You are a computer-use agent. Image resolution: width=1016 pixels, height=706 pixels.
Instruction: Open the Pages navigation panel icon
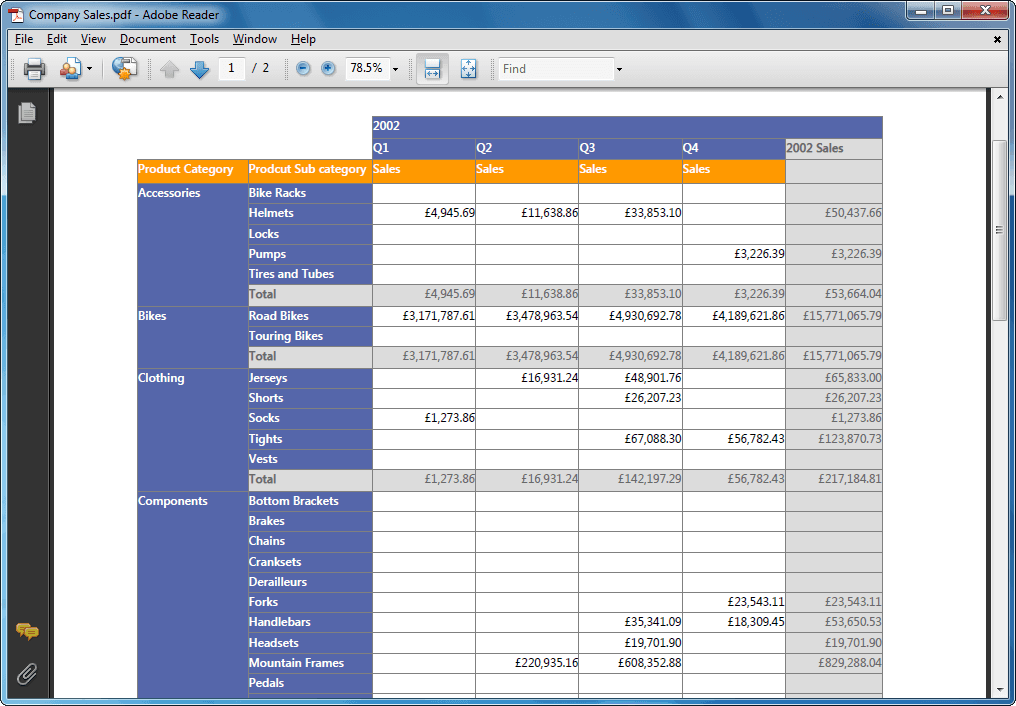click(27, 113)
